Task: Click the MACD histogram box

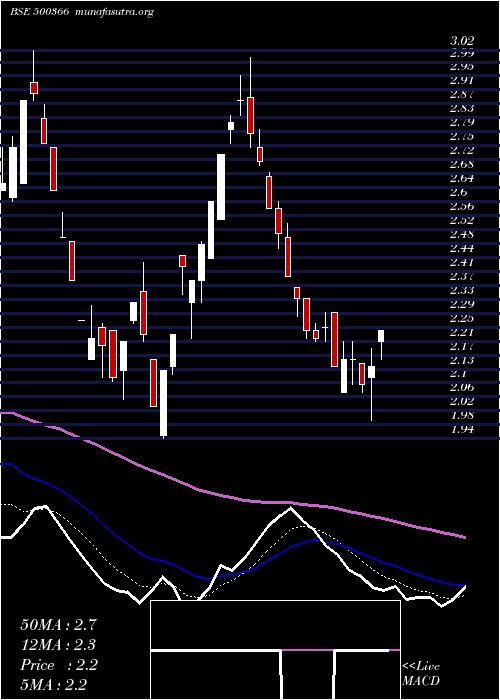Action: [x=275, y=650]
